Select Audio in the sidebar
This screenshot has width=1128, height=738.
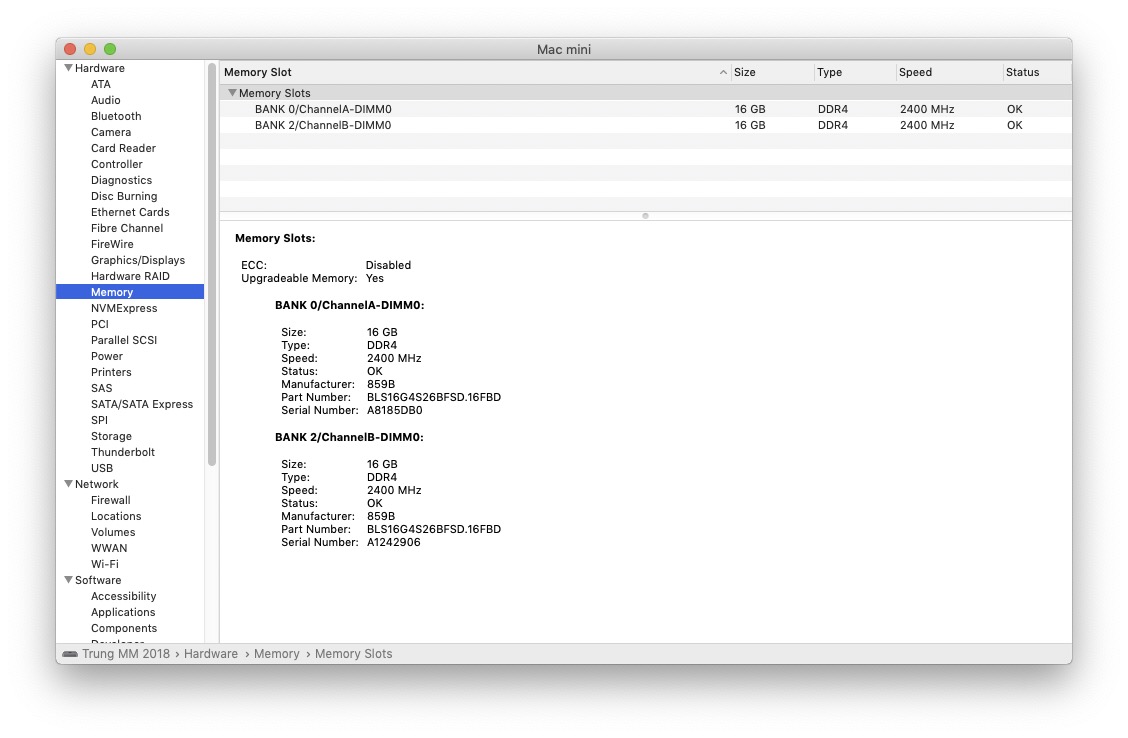click(x=106, y=100)
